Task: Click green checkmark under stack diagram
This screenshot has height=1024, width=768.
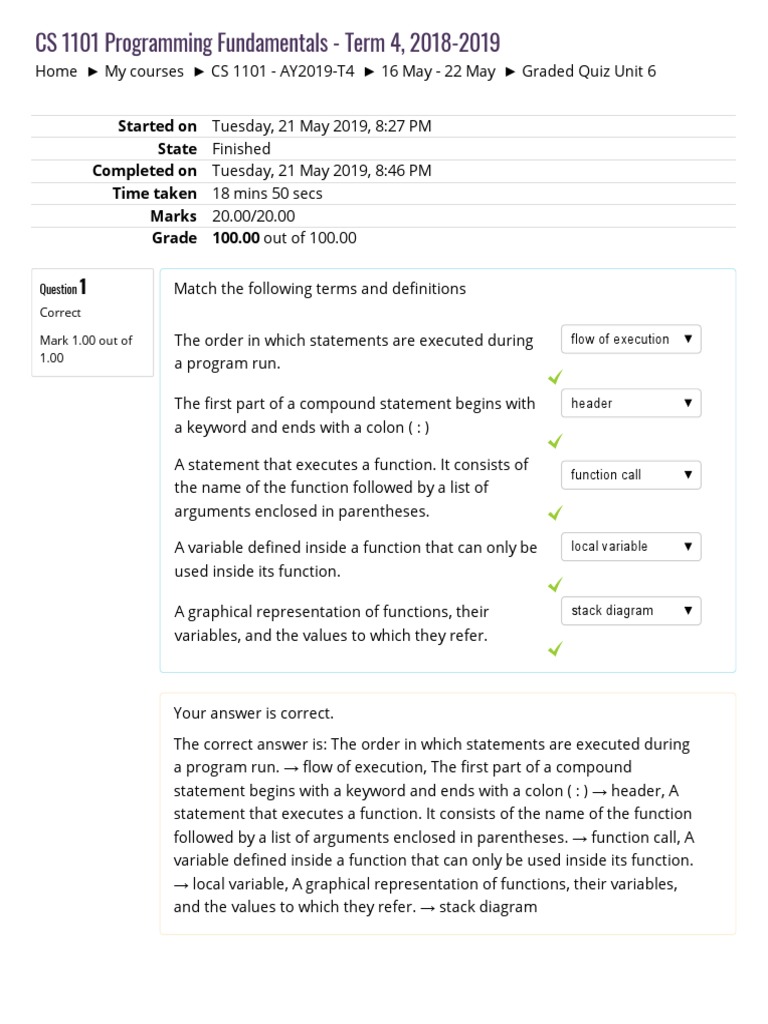Action: click(x=555, y=649)
